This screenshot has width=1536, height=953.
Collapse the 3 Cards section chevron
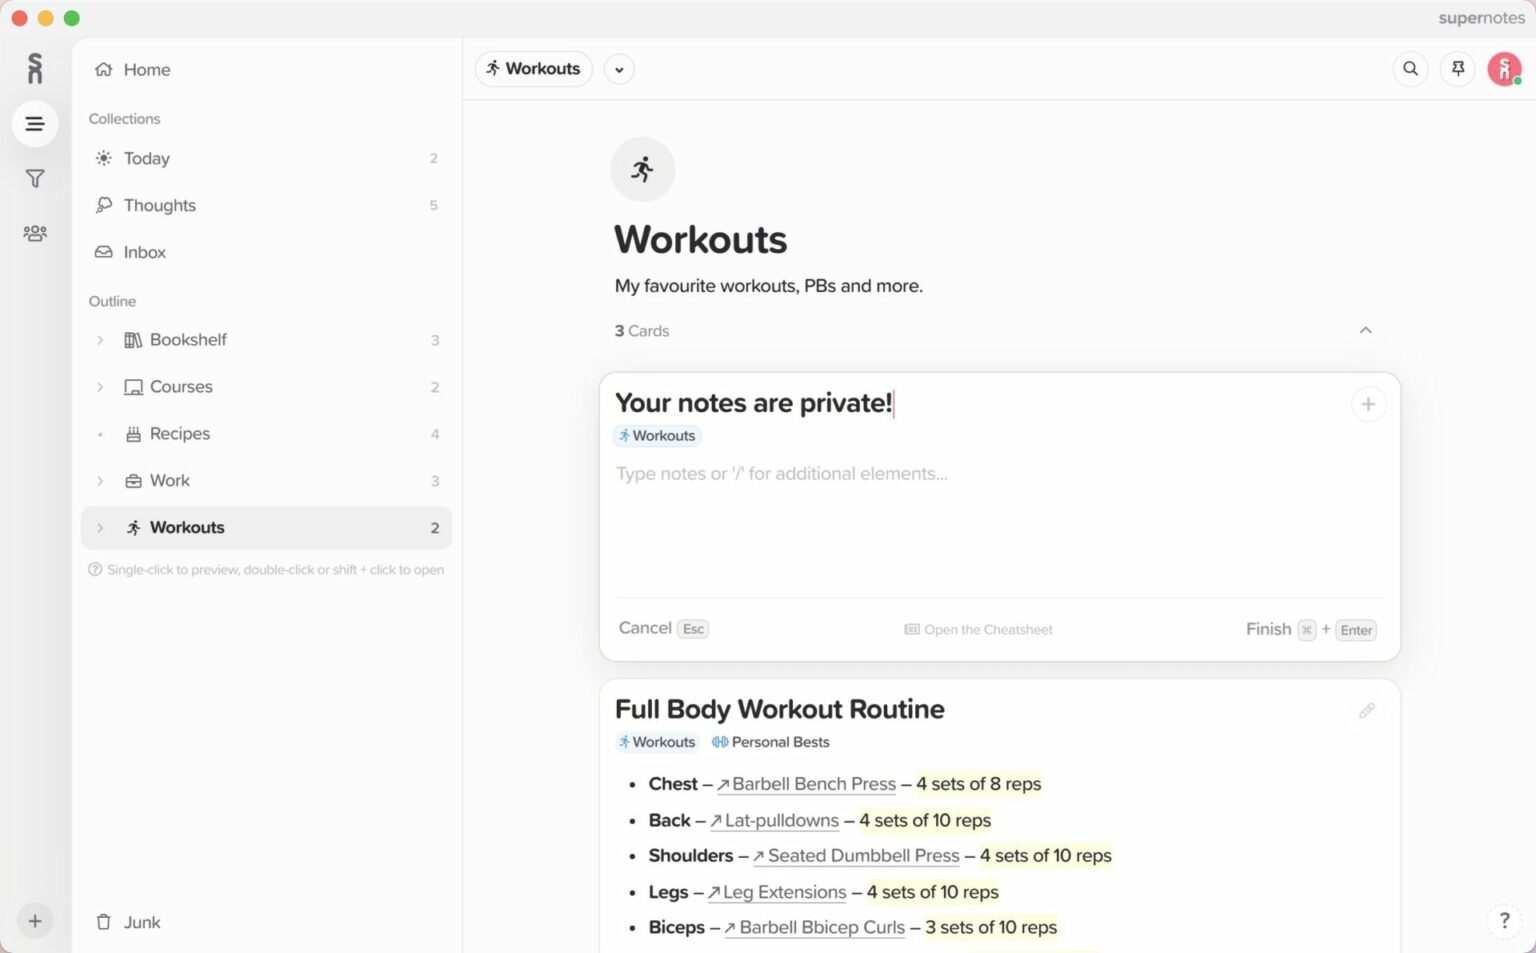click(1365, 330)
